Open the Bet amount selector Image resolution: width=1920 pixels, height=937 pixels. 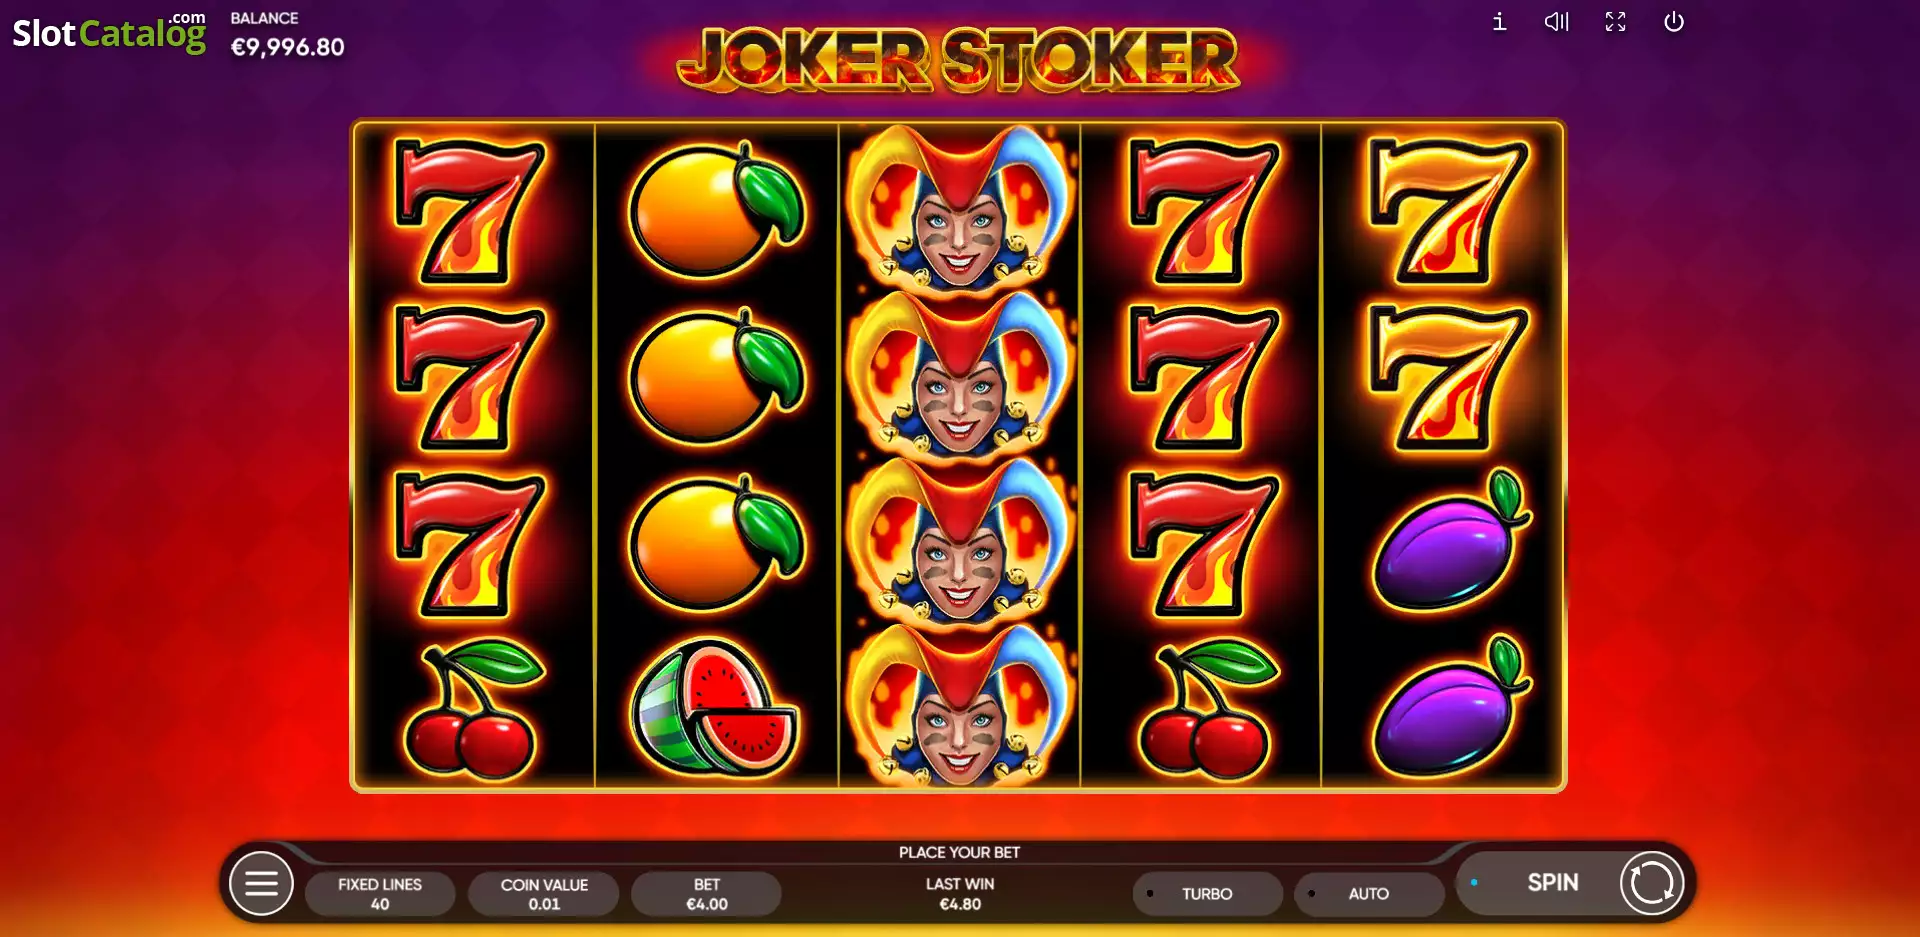pos(707,893)
